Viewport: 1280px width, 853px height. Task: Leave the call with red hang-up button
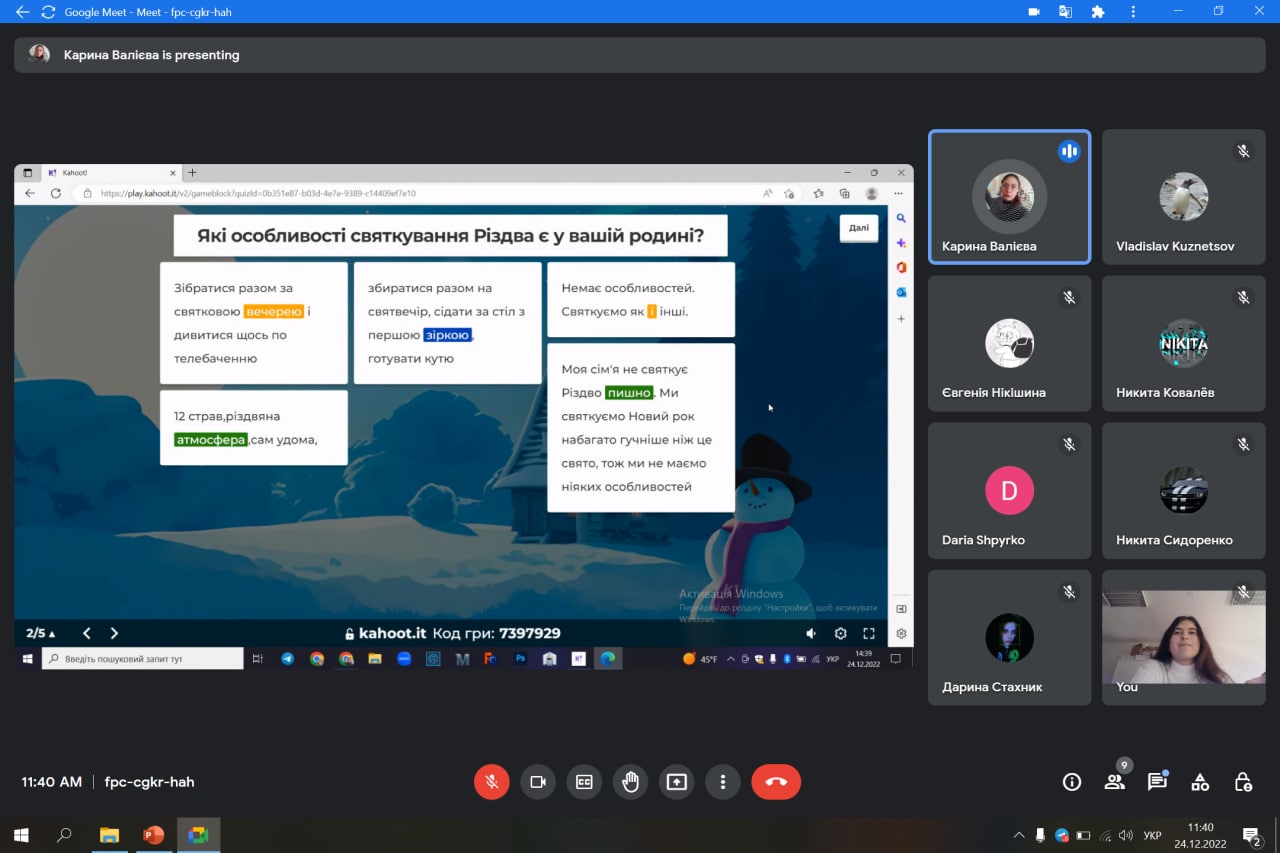tap(776, 782)
